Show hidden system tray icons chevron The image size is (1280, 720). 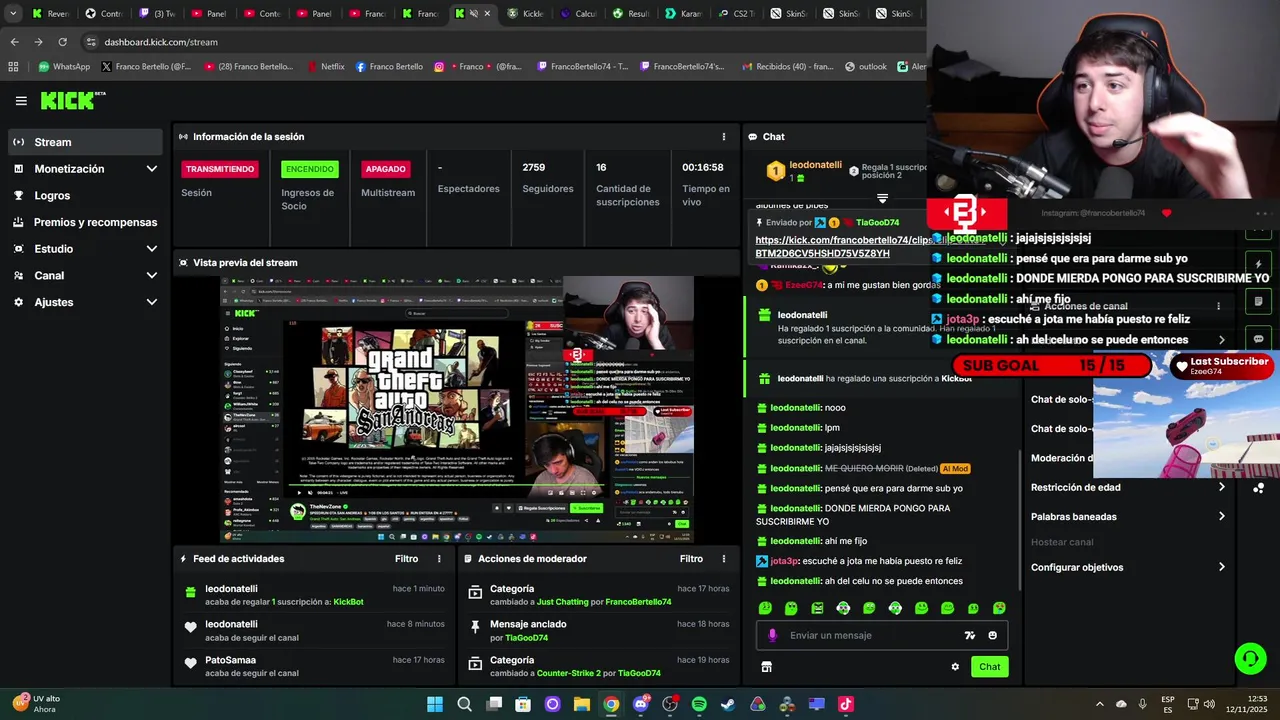[1100, 704]
